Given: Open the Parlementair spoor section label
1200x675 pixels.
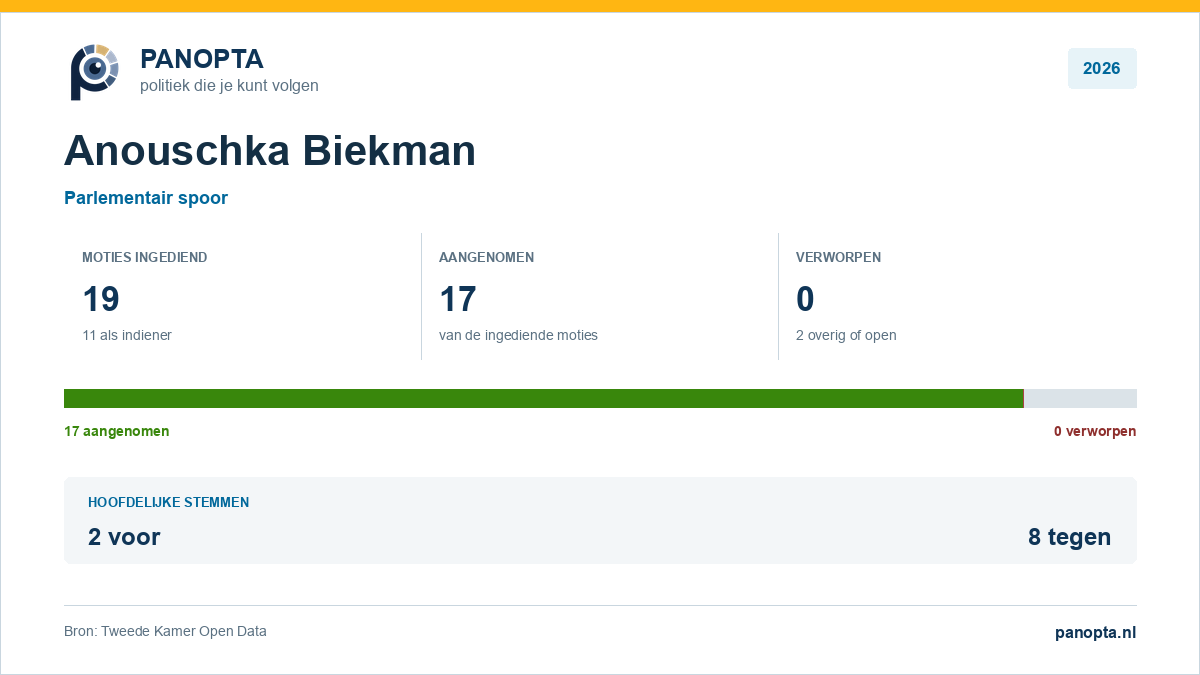Looking at the screenshot, I should pos(146,198).
